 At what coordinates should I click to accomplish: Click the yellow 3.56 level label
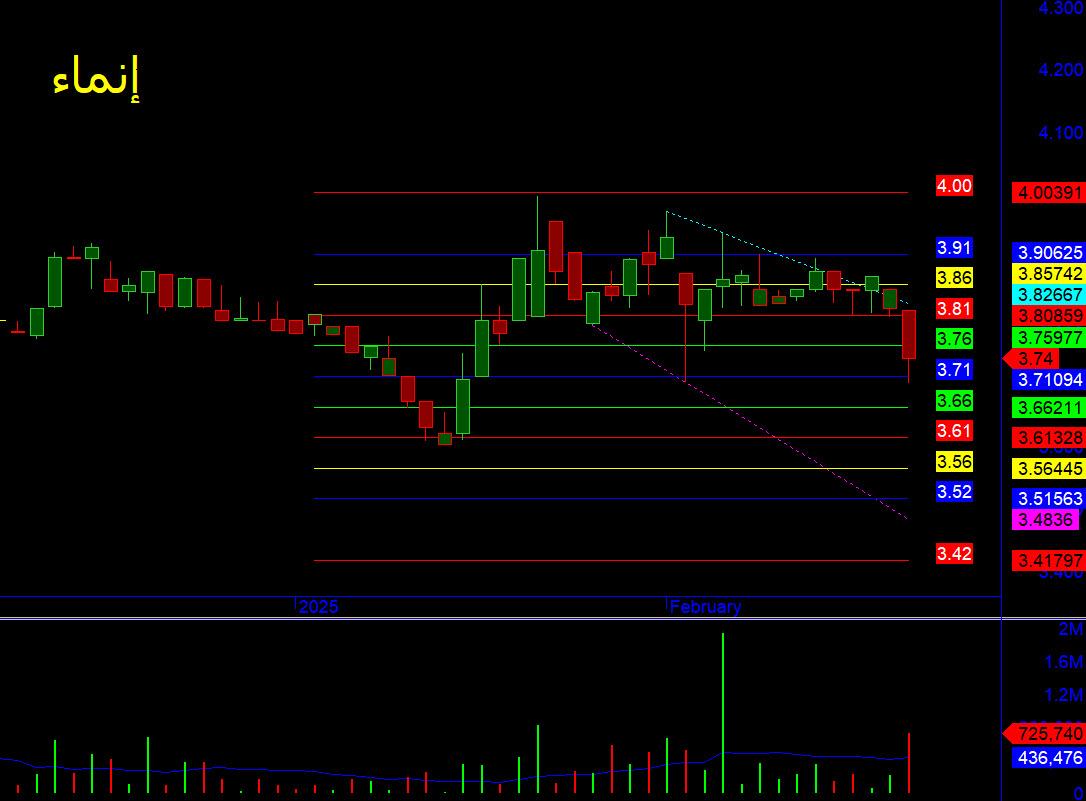[x=954, y=461]
